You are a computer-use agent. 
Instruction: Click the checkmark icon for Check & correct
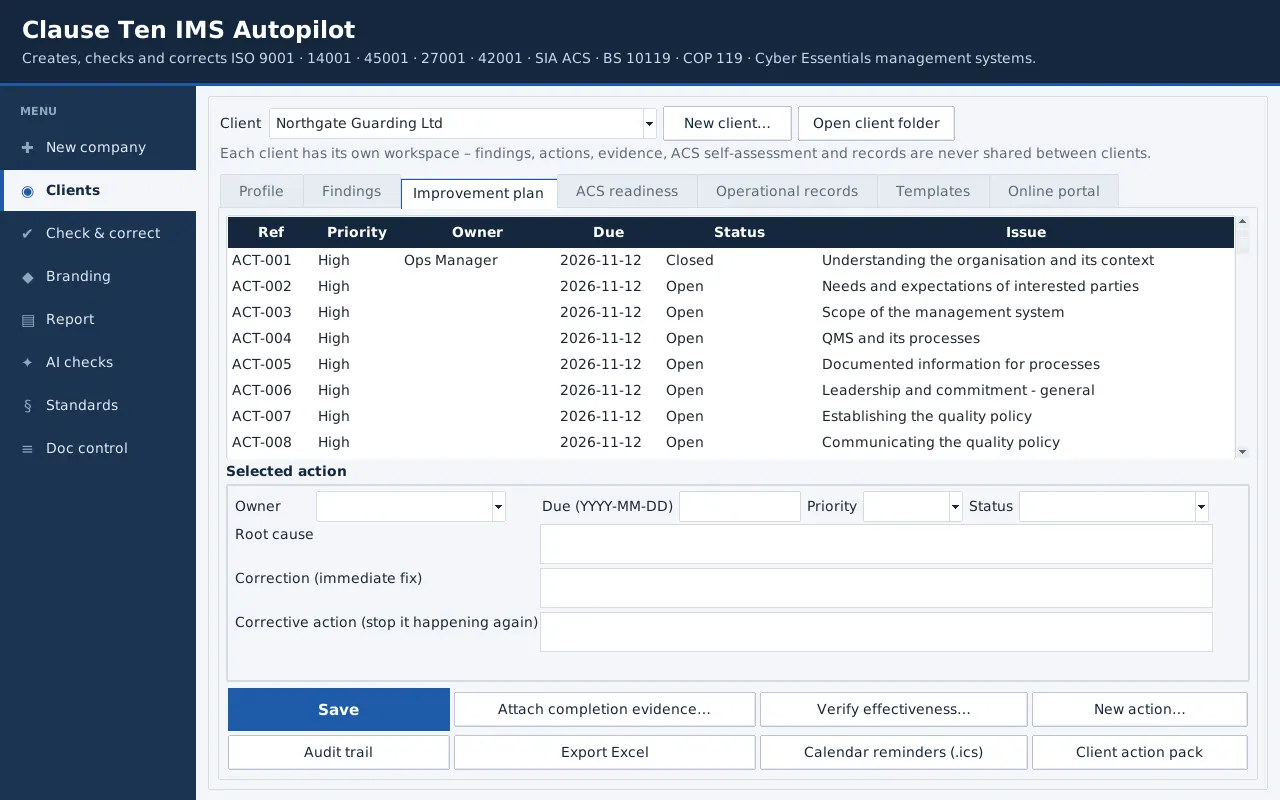(x=27, y=233)
